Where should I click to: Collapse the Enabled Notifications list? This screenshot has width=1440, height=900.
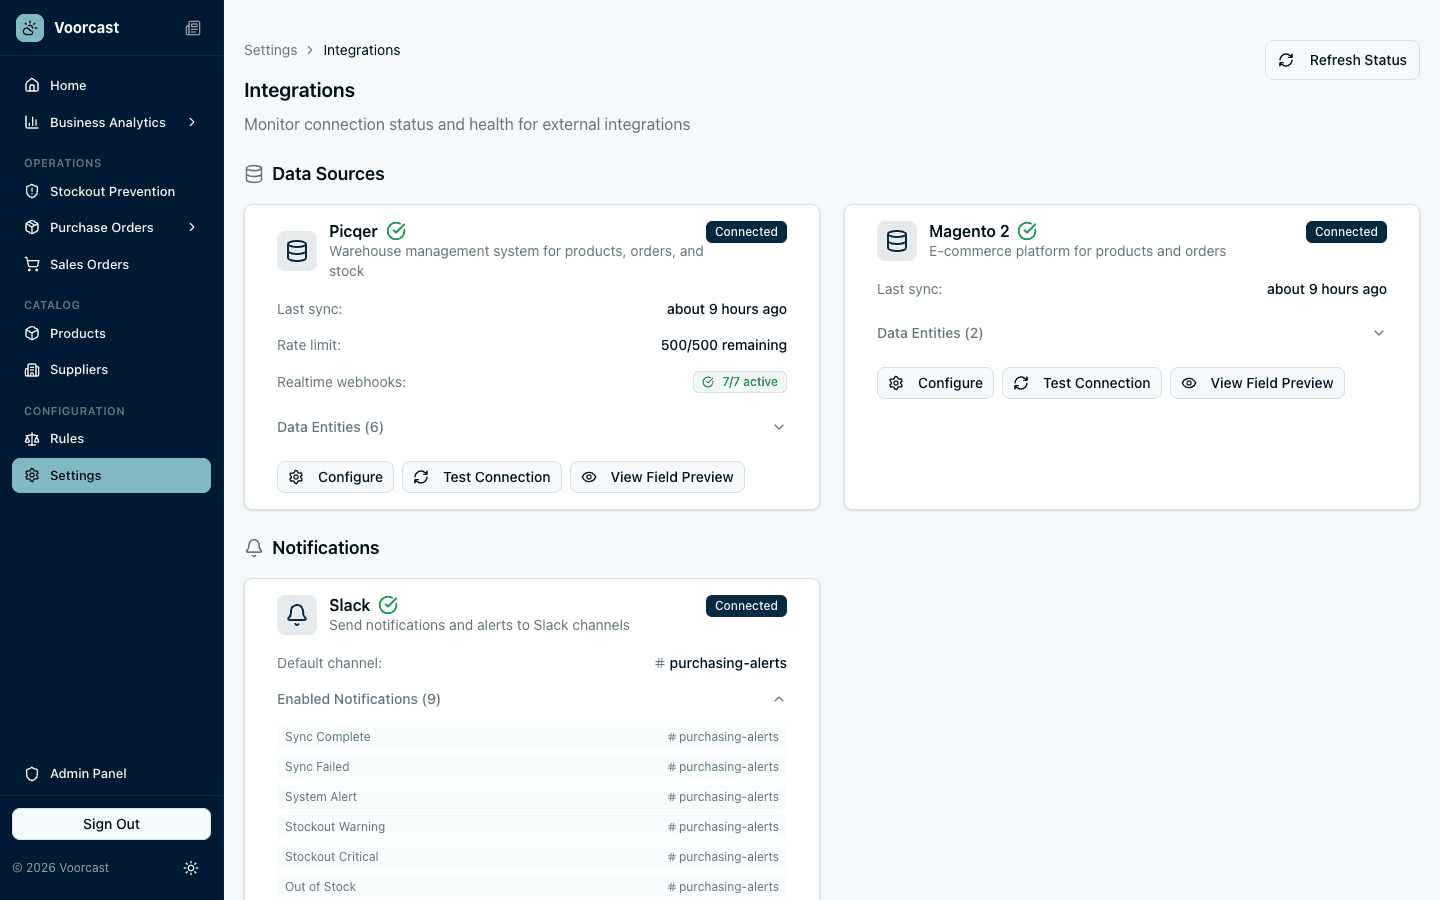click(x=779, y=699)
